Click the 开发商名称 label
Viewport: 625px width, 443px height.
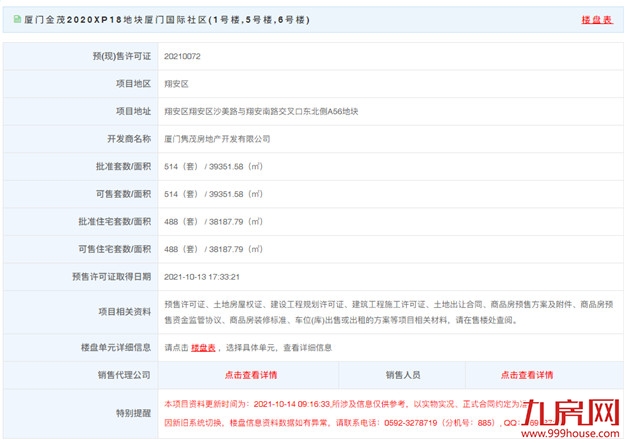tap(129, 139)
